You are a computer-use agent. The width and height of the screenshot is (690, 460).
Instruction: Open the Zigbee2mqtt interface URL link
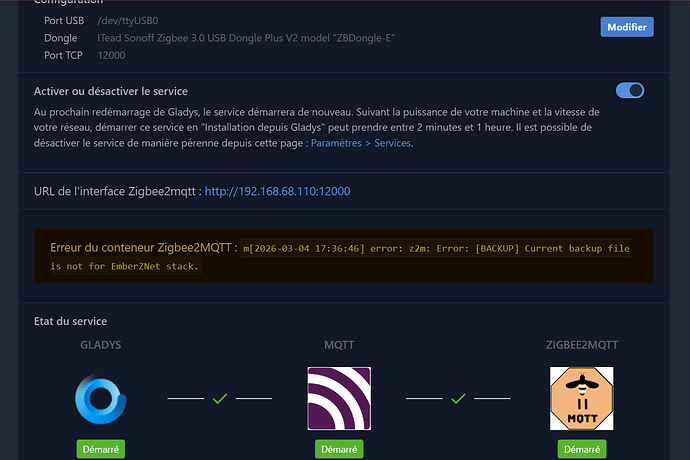coord(277,191)
